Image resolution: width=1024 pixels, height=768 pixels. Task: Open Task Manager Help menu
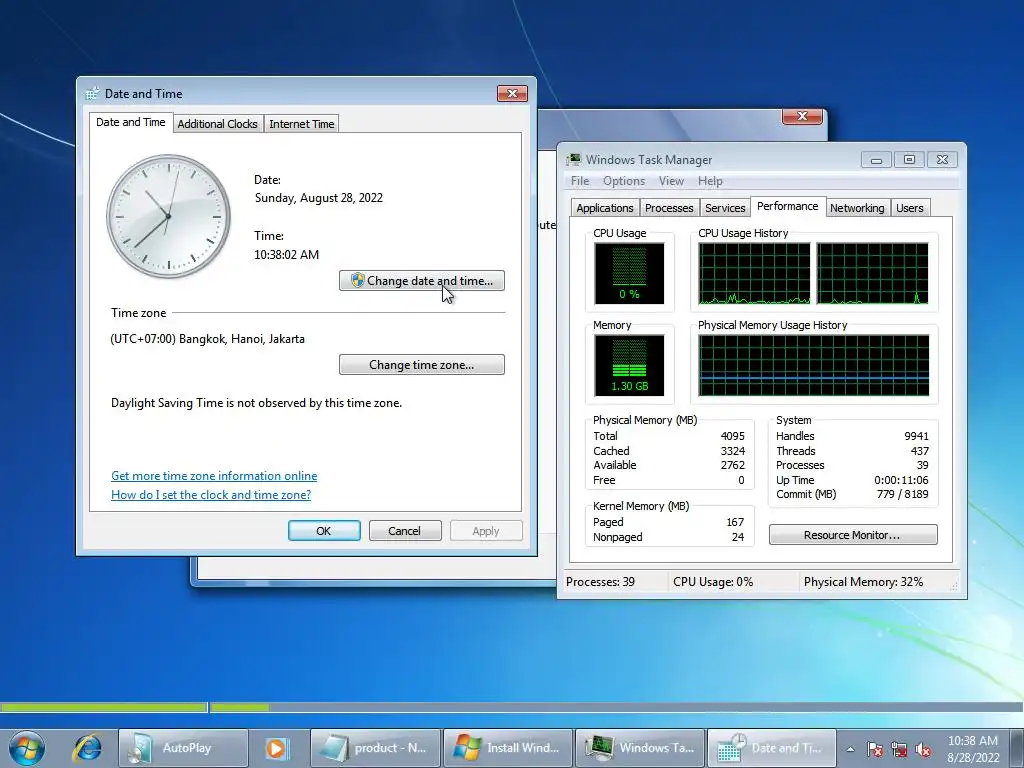(710, 181)
